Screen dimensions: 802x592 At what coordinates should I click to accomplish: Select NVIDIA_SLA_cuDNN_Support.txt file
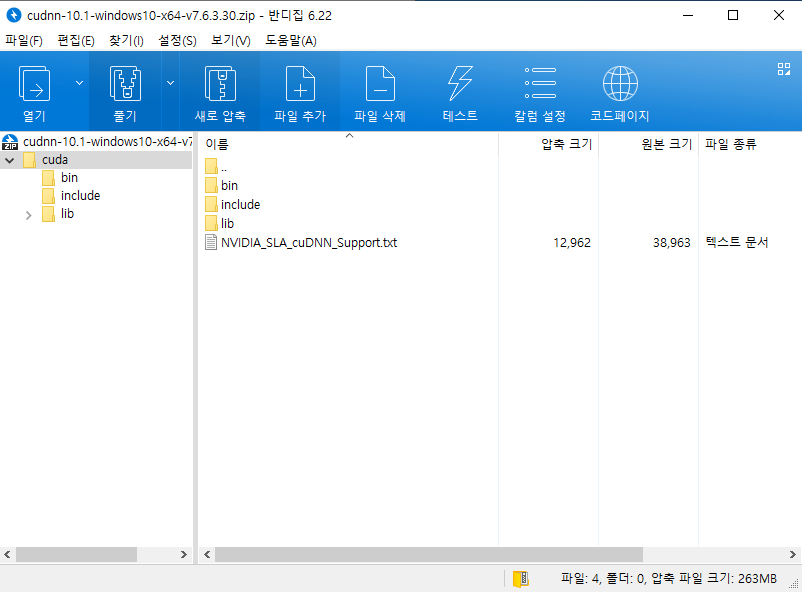[308, 243]
